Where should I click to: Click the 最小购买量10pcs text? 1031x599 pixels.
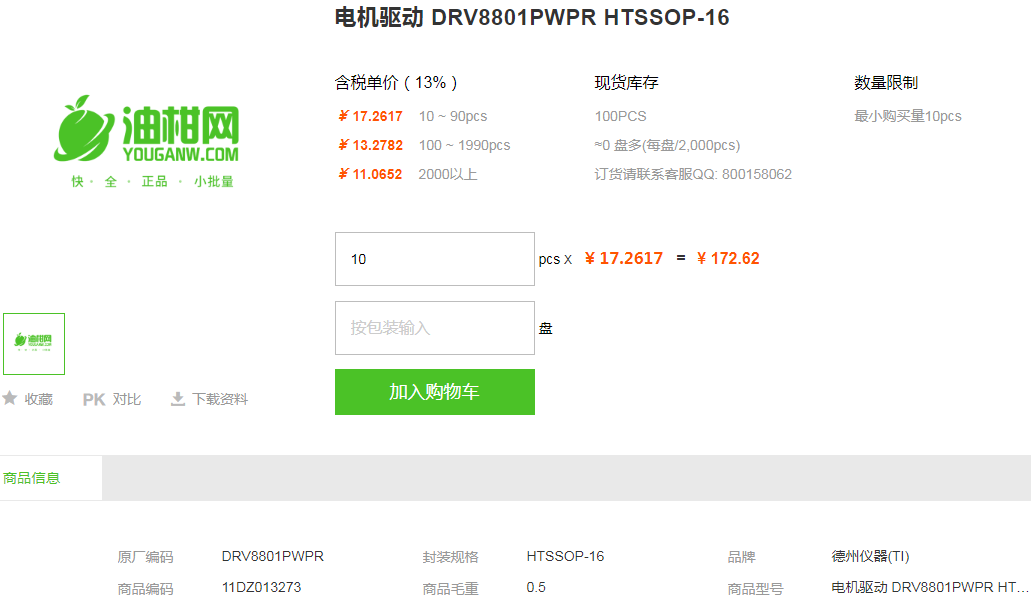[907, 116]
